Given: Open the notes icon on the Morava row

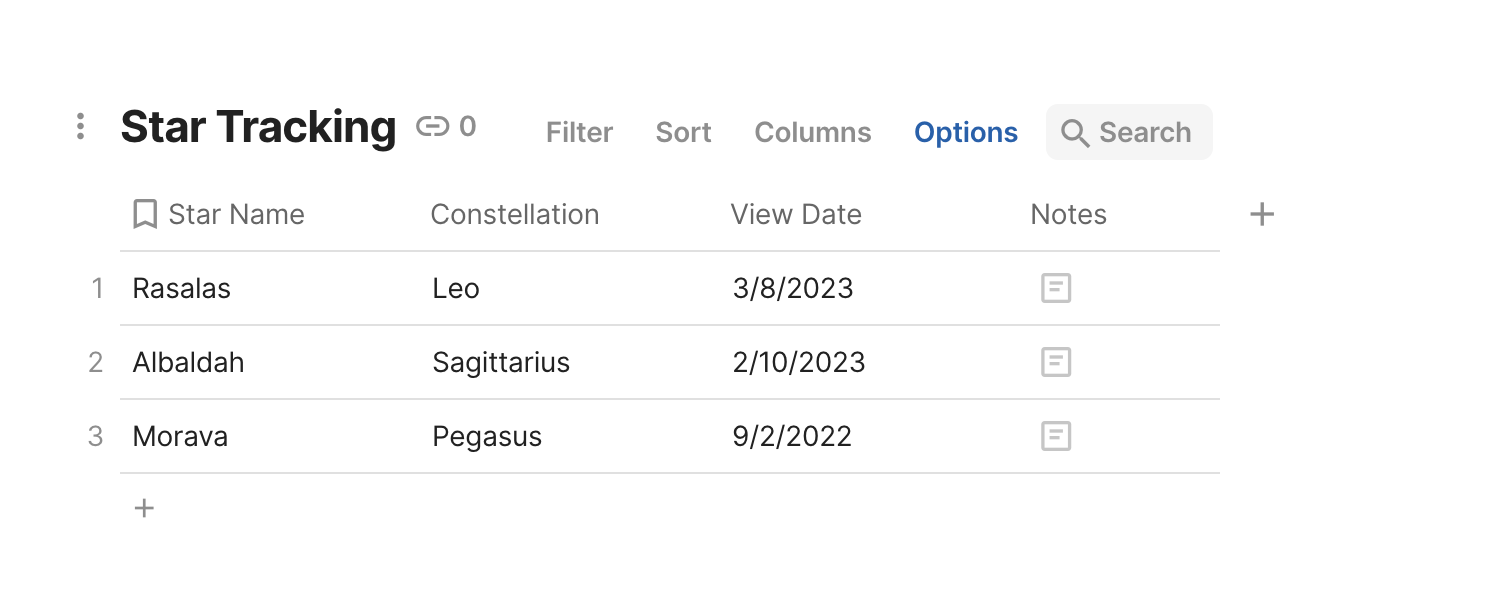Looking at the screenshot, I should pos(1056,436).
